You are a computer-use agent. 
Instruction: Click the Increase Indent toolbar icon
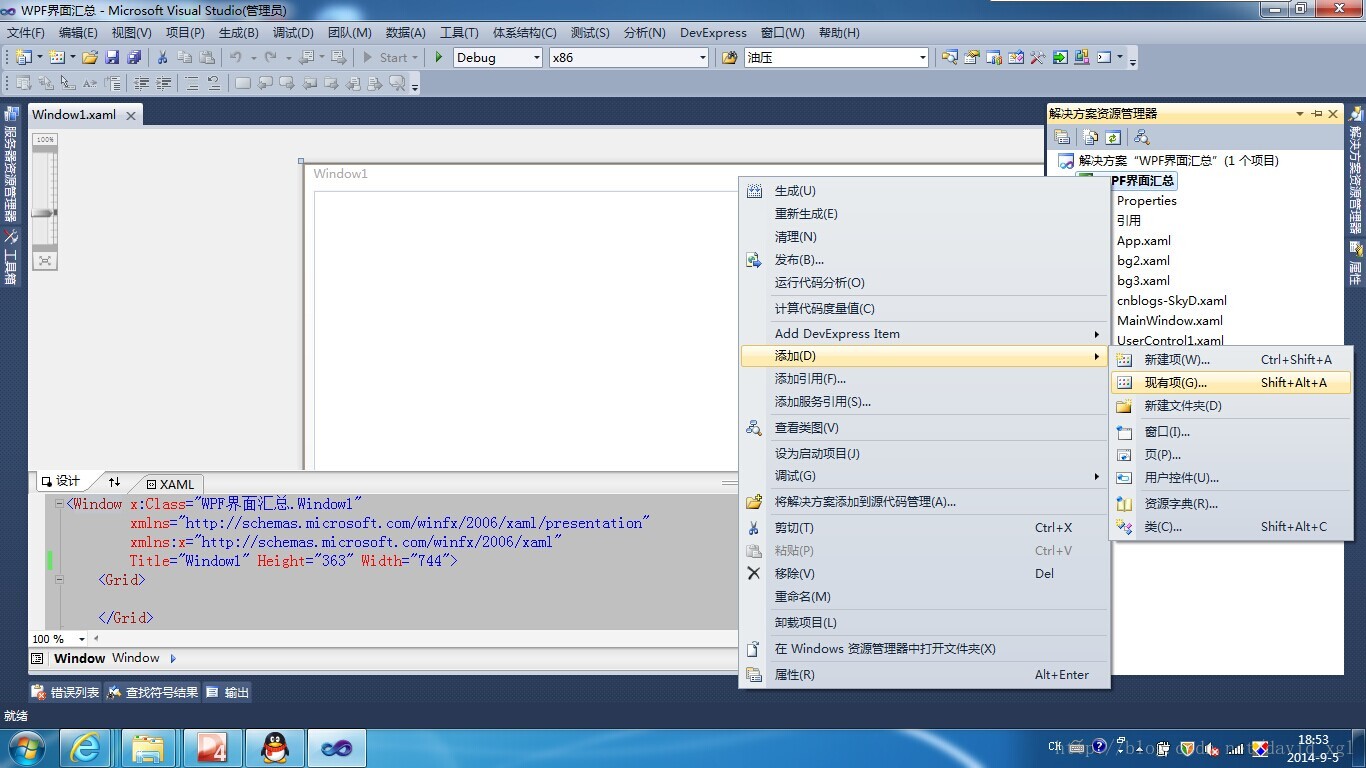click(x=163, y=83)
